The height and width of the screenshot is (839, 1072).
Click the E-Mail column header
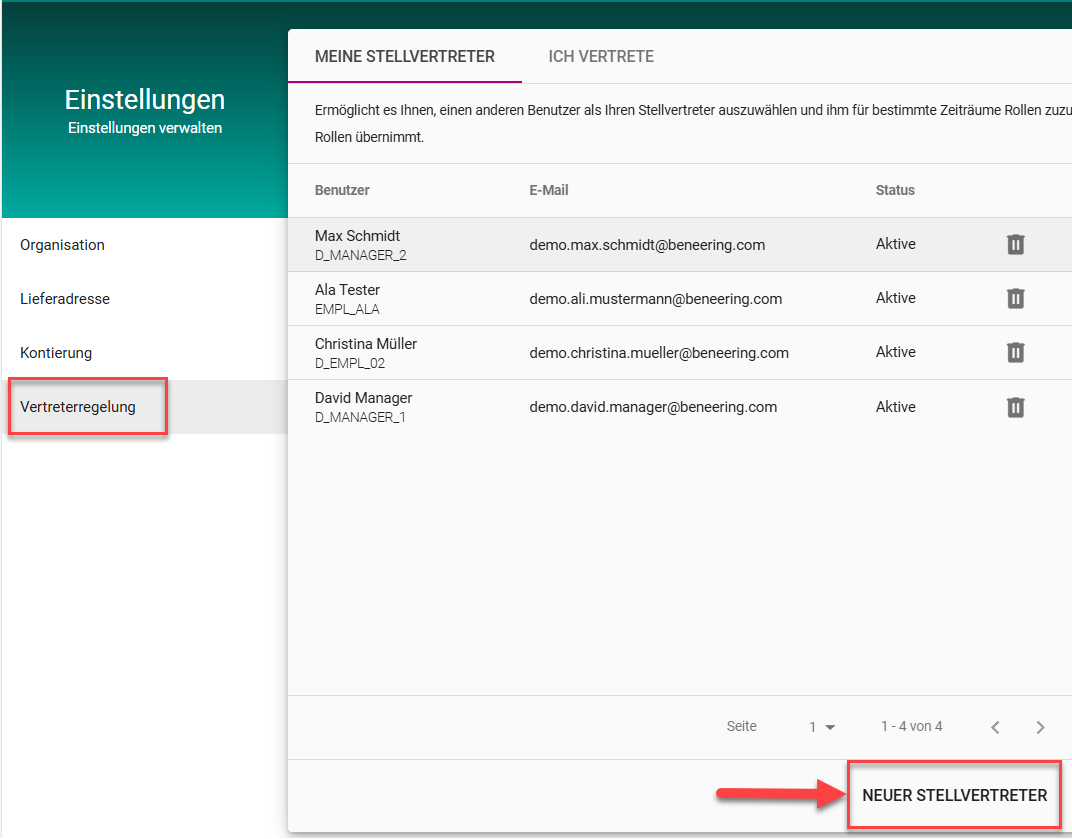549,190
